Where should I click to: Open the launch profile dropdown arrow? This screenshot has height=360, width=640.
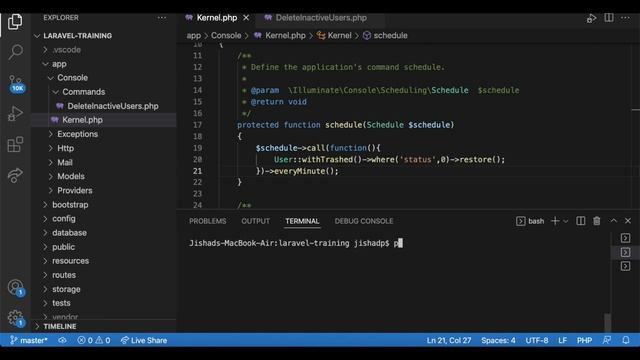click(565, 221)
